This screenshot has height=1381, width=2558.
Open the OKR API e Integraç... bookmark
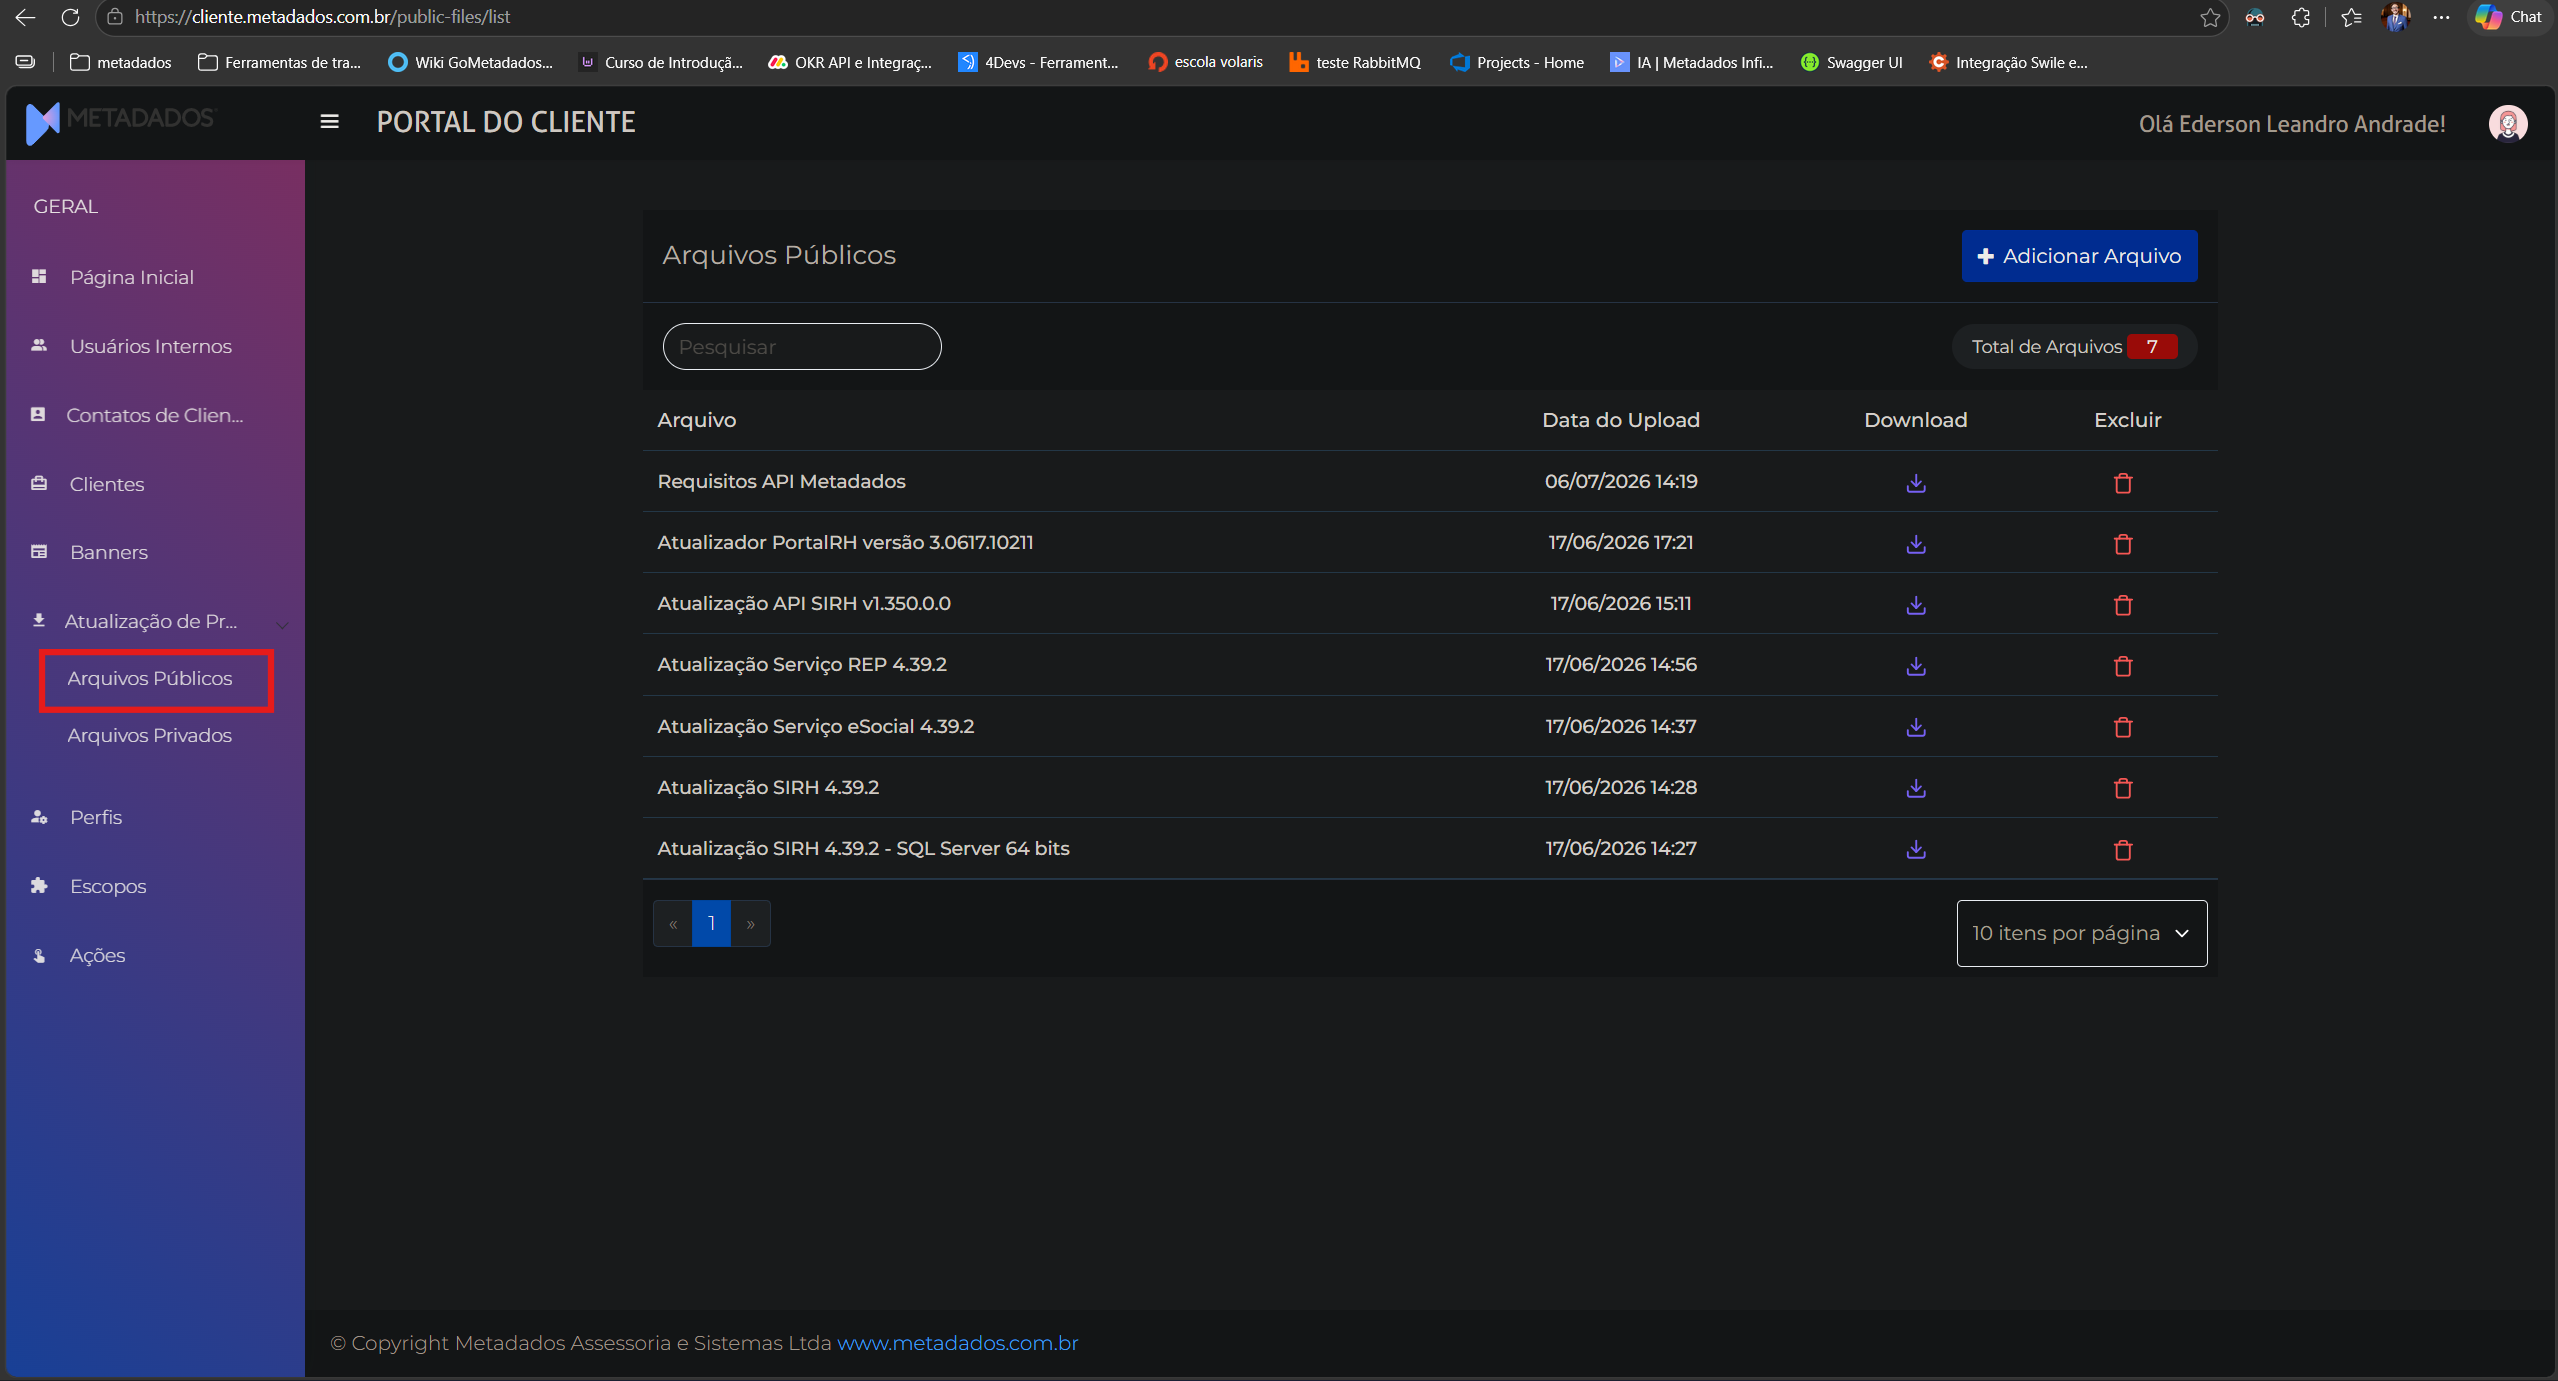coord(850,62)
